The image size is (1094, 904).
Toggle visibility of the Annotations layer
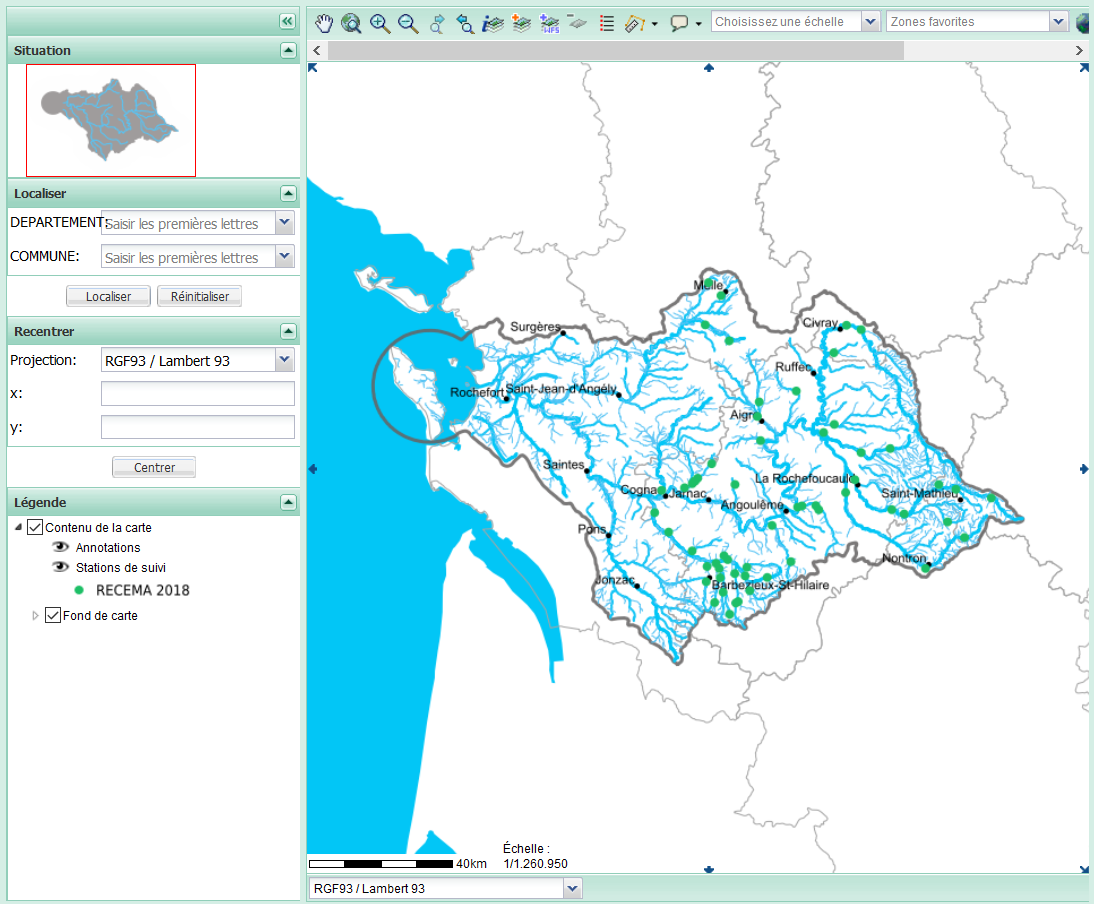61,547
